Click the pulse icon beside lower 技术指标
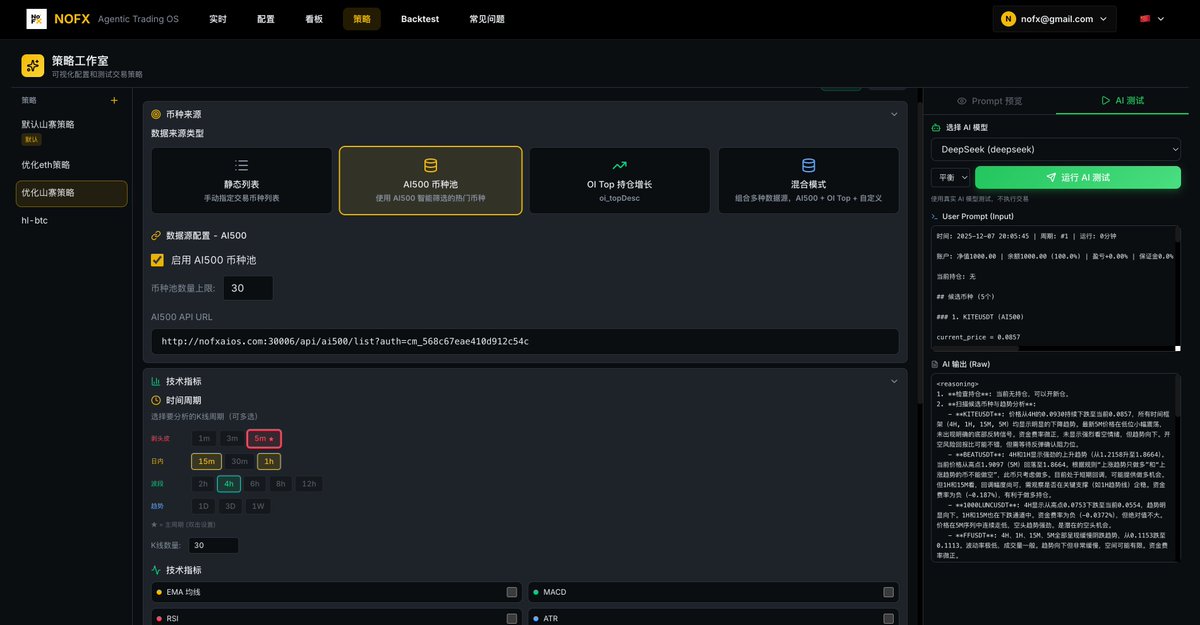 pos(156,570)
